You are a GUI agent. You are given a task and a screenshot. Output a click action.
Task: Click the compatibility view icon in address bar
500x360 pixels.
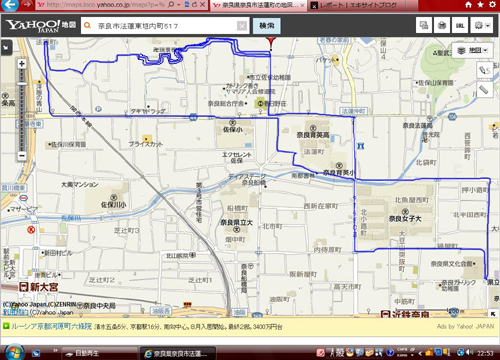pos(187,5)
